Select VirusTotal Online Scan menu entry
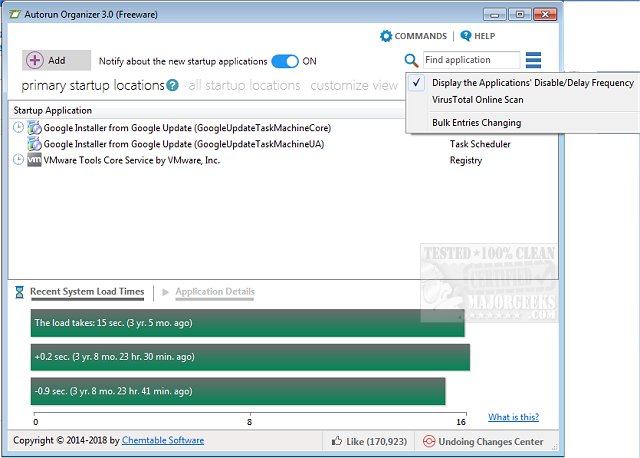The width and height of the screenshot is (640, 458). [x=477, y=100]
